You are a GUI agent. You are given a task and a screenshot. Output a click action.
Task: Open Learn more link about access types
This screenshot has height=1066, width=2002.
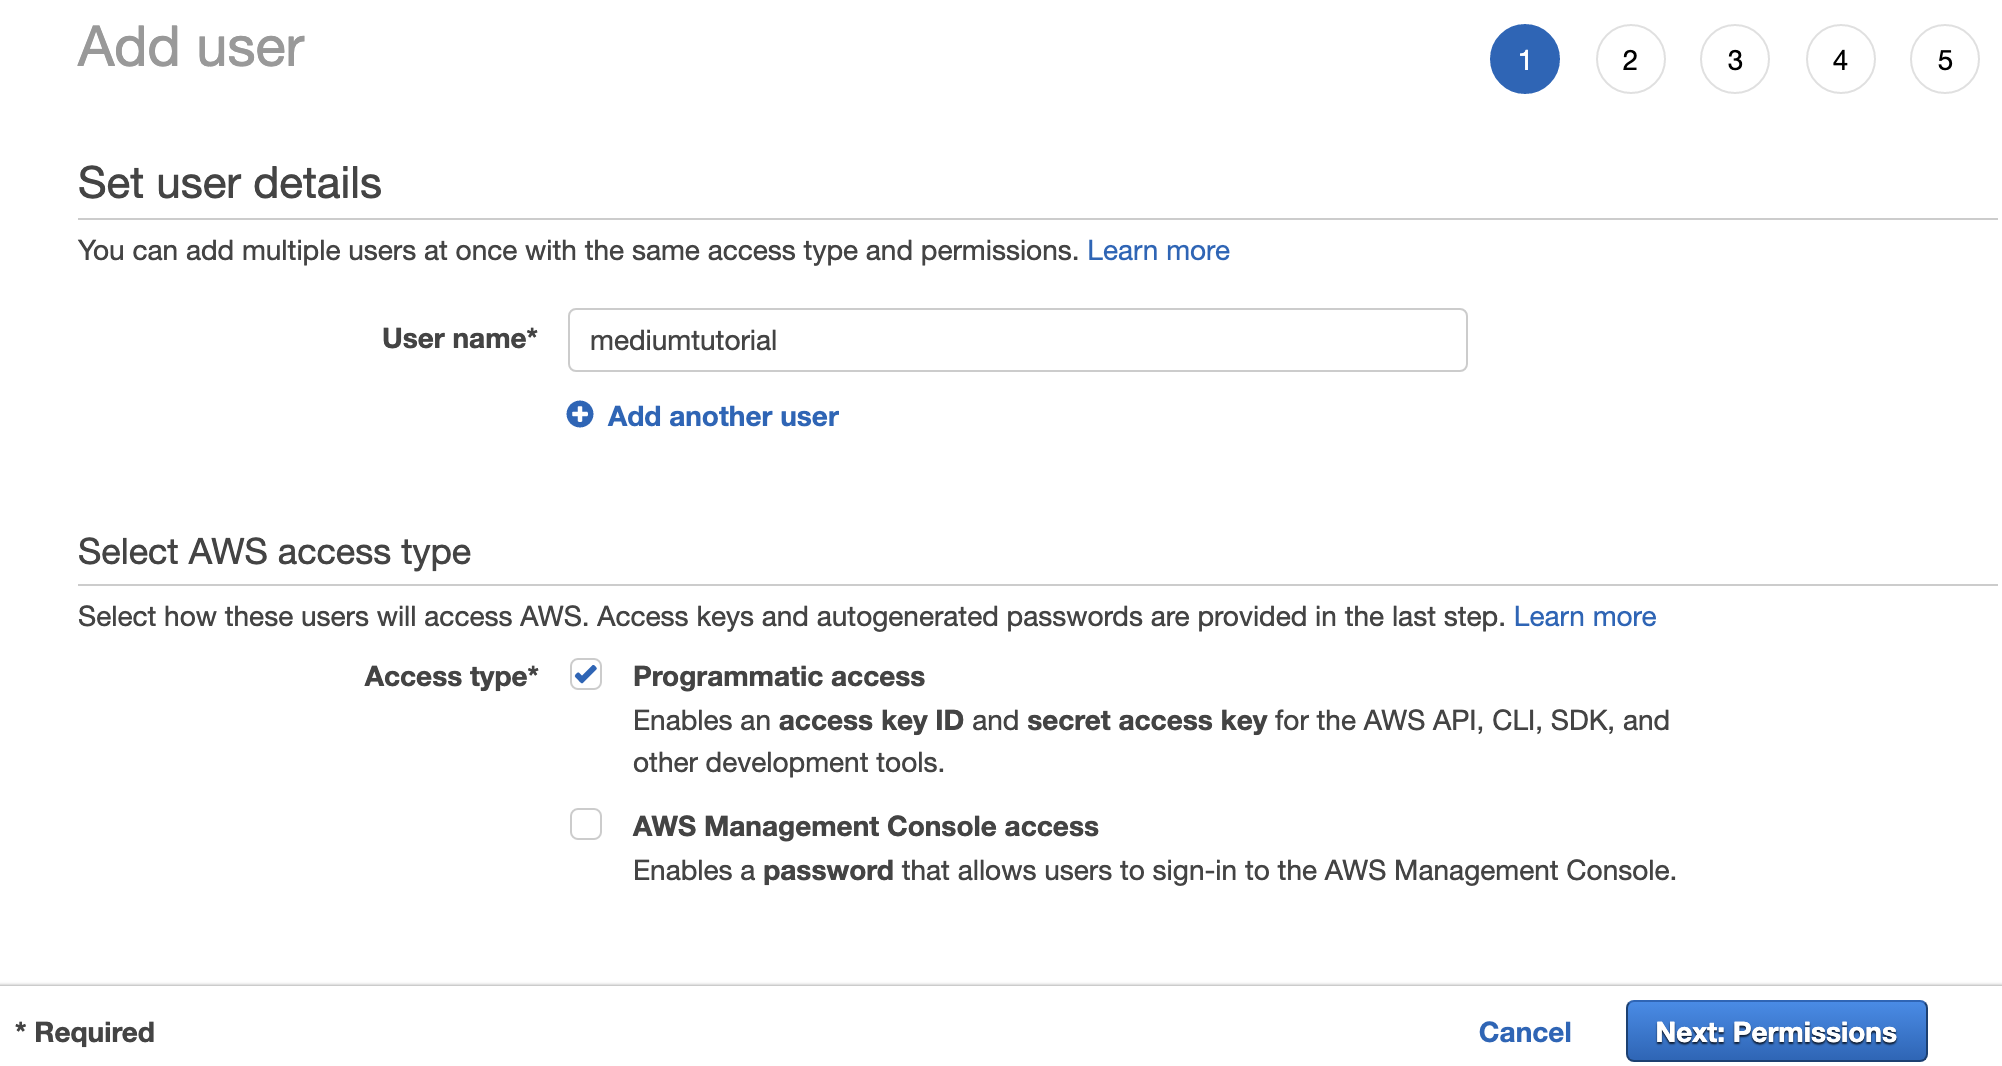click(x=1584, y=616)
